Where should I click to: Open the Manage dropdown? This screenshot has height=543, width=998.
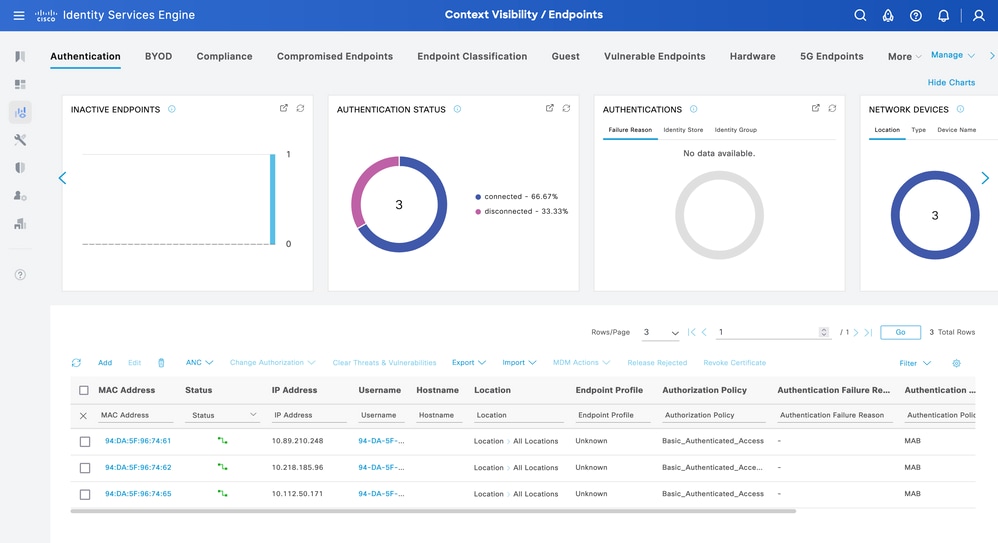(x=953, y=55)
